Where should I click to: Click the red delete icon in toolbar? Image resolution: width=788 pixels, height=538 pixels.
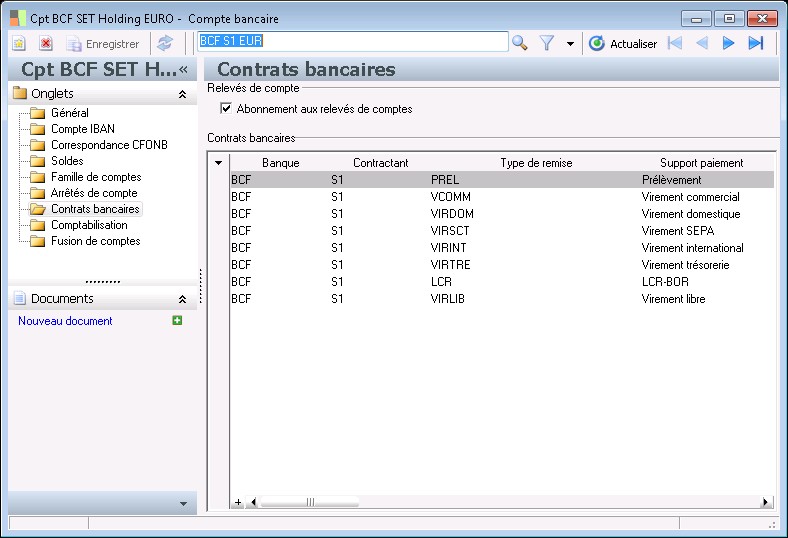pyautogui.click(x=46, y=43)
